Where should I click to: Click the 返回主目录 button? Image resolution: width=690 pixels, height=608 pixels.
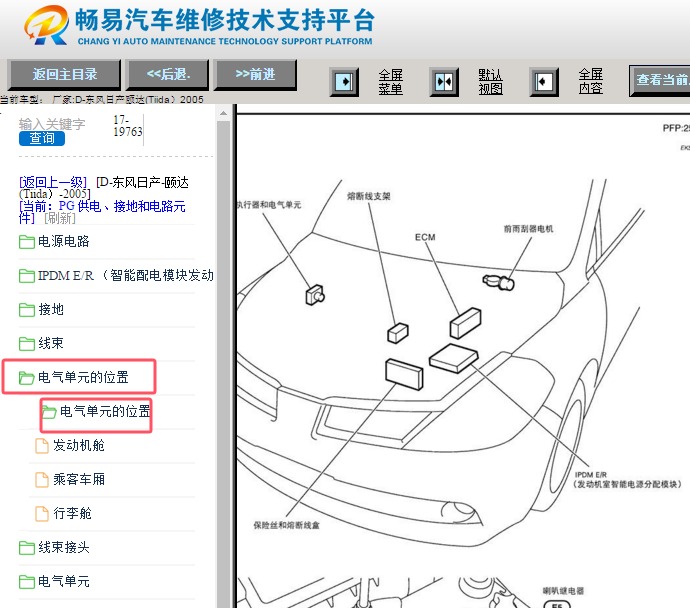pyautogui.click(x=64, y=74)
